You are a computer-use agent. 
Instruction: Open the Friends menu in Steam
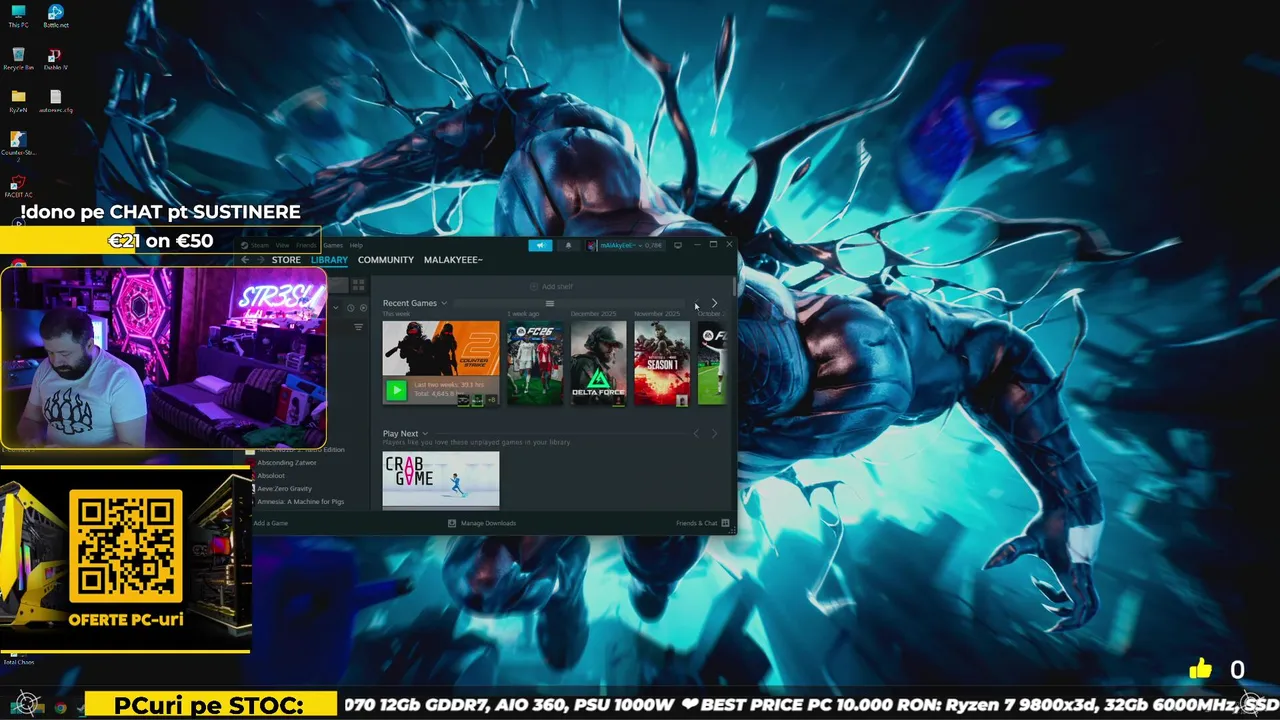[306, 245]
